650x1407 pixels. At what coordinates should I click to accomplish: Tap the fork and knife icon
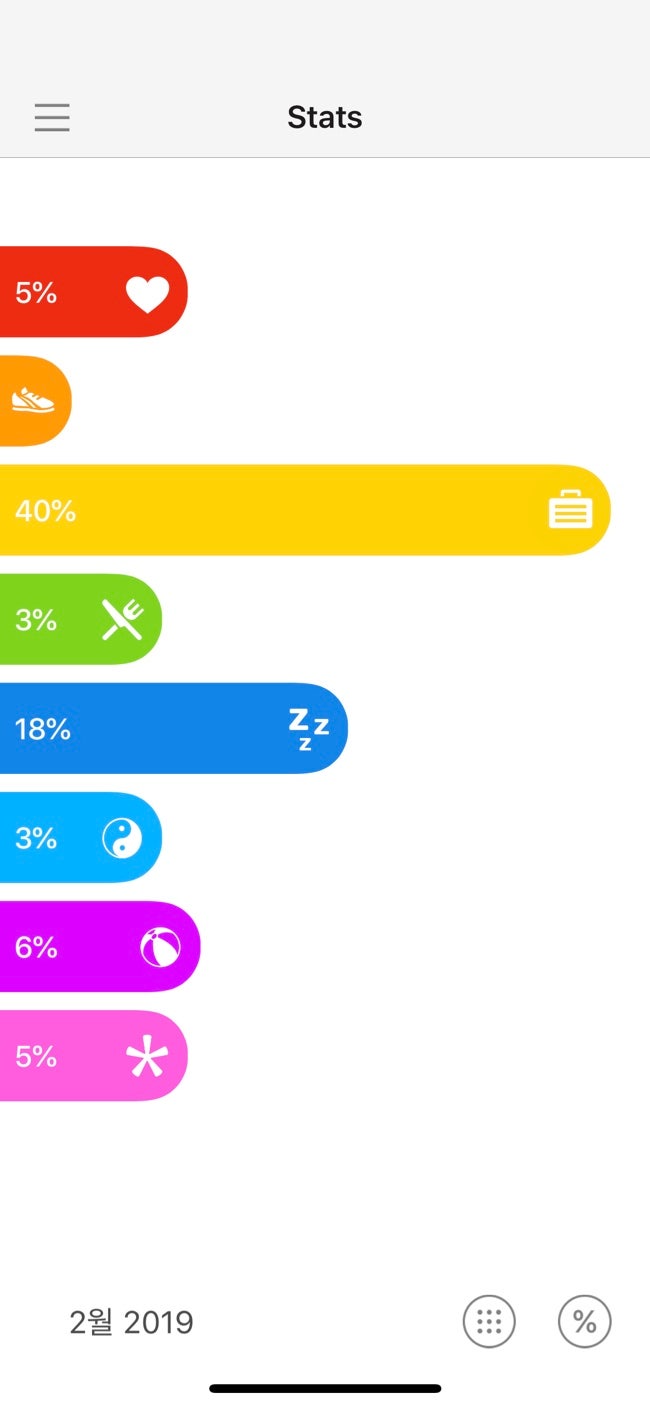click(122, 619)
